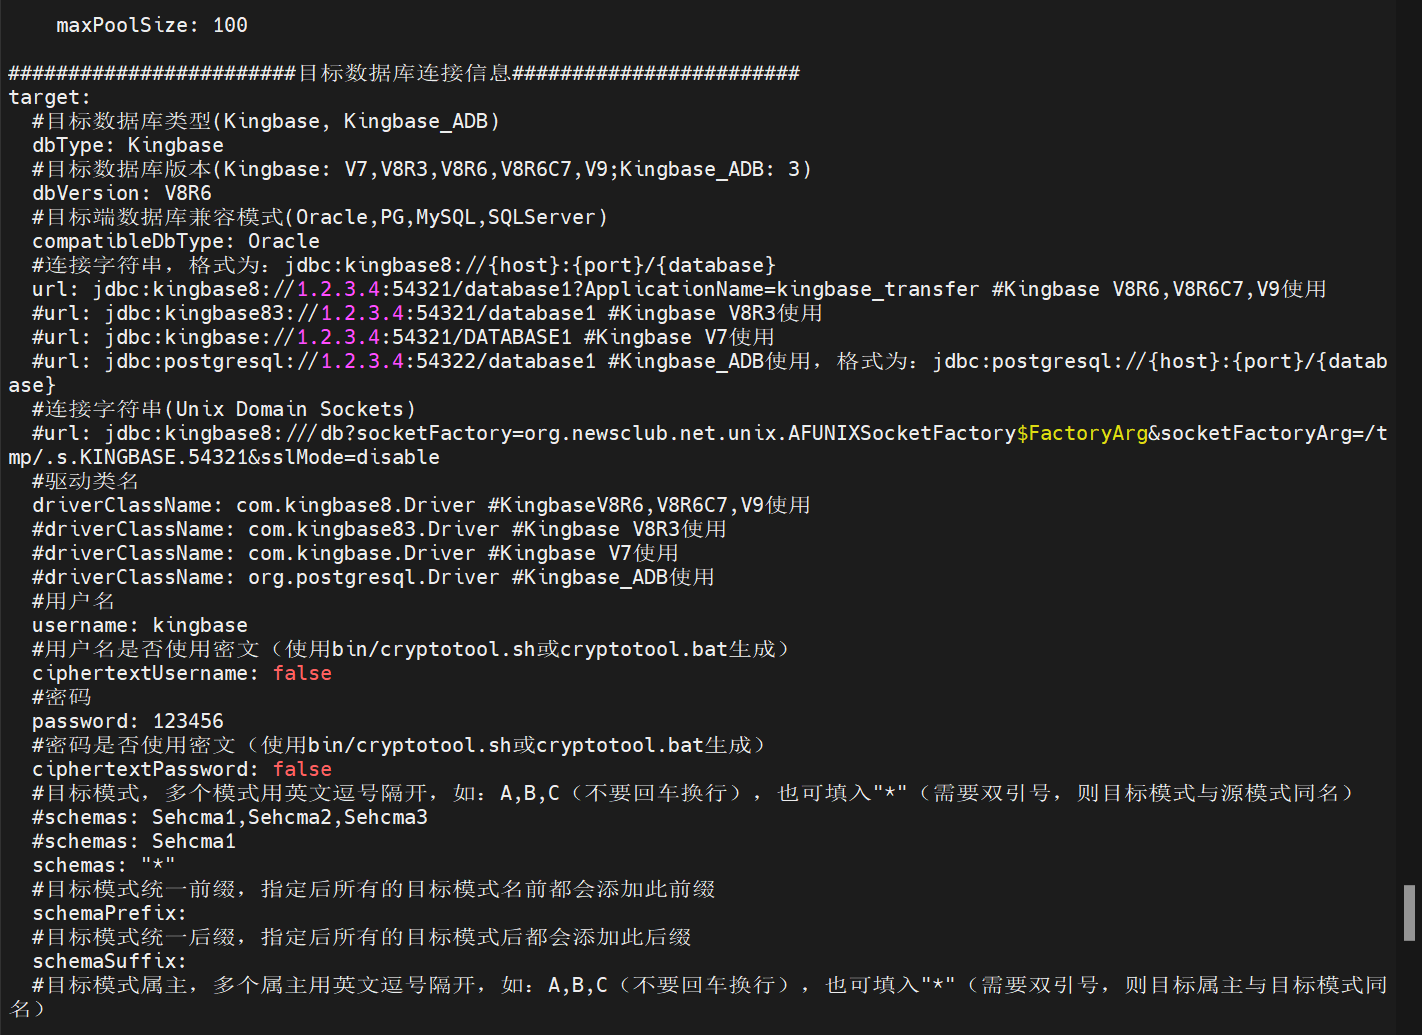Place cursor on maxPoolSize value 100
1422x1035 pixels.
230,25
